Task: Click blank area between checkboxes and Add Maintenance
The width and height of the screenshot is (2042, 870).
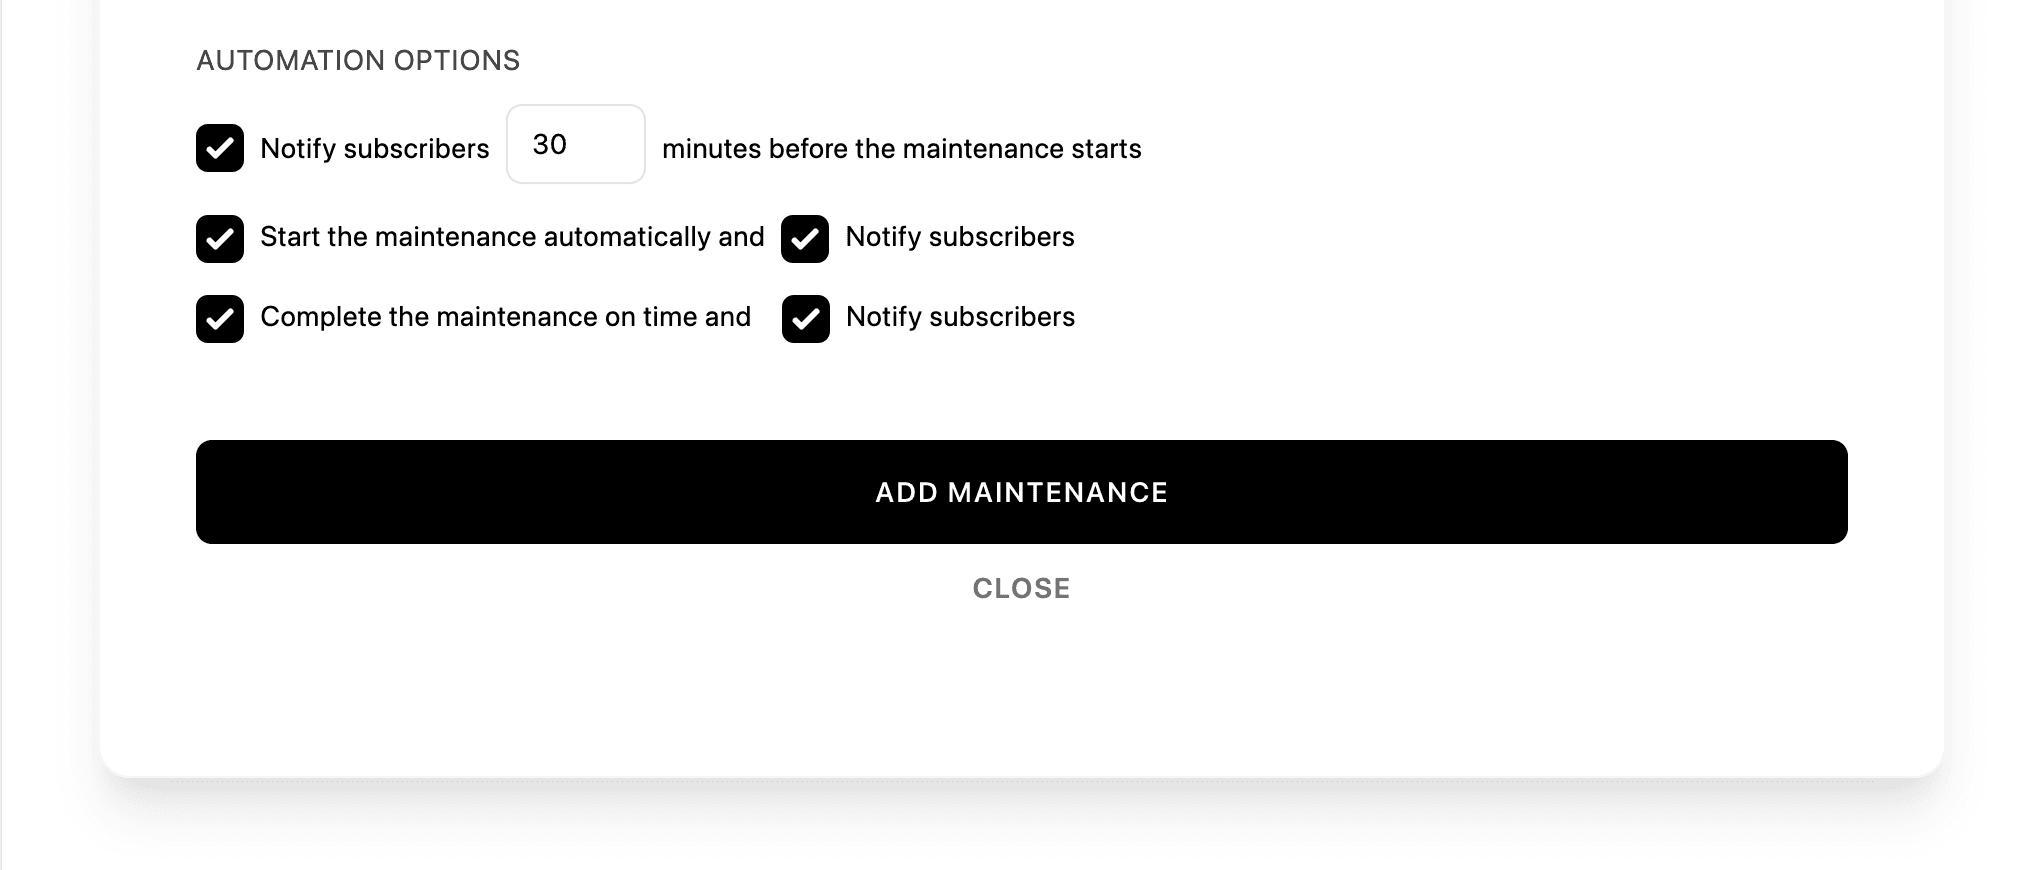Action: [x=1022, y=392]
